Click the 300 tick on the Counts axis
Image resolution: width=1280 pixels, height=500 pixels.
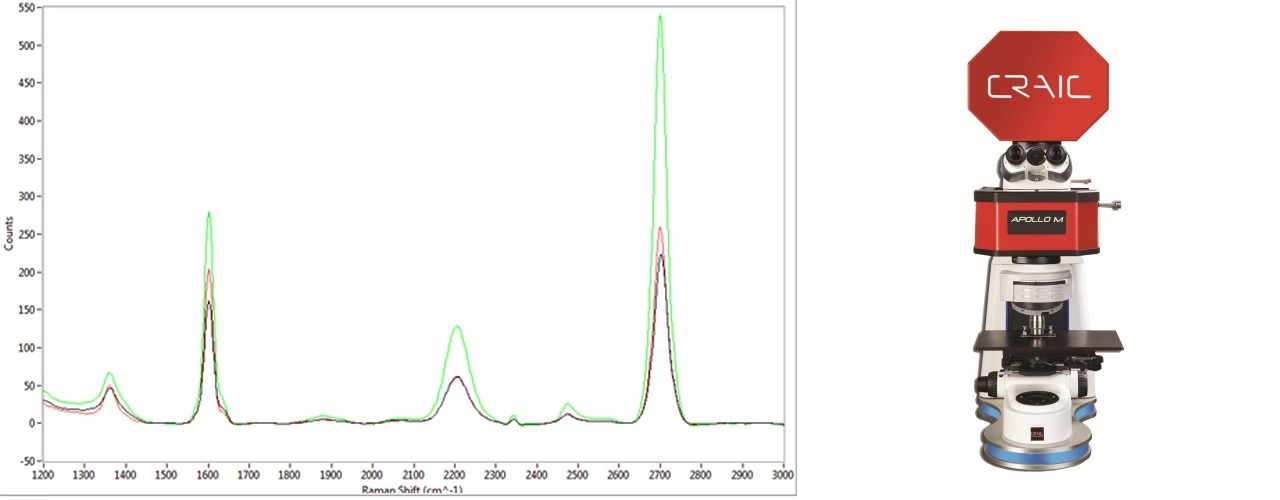[27, 197]
